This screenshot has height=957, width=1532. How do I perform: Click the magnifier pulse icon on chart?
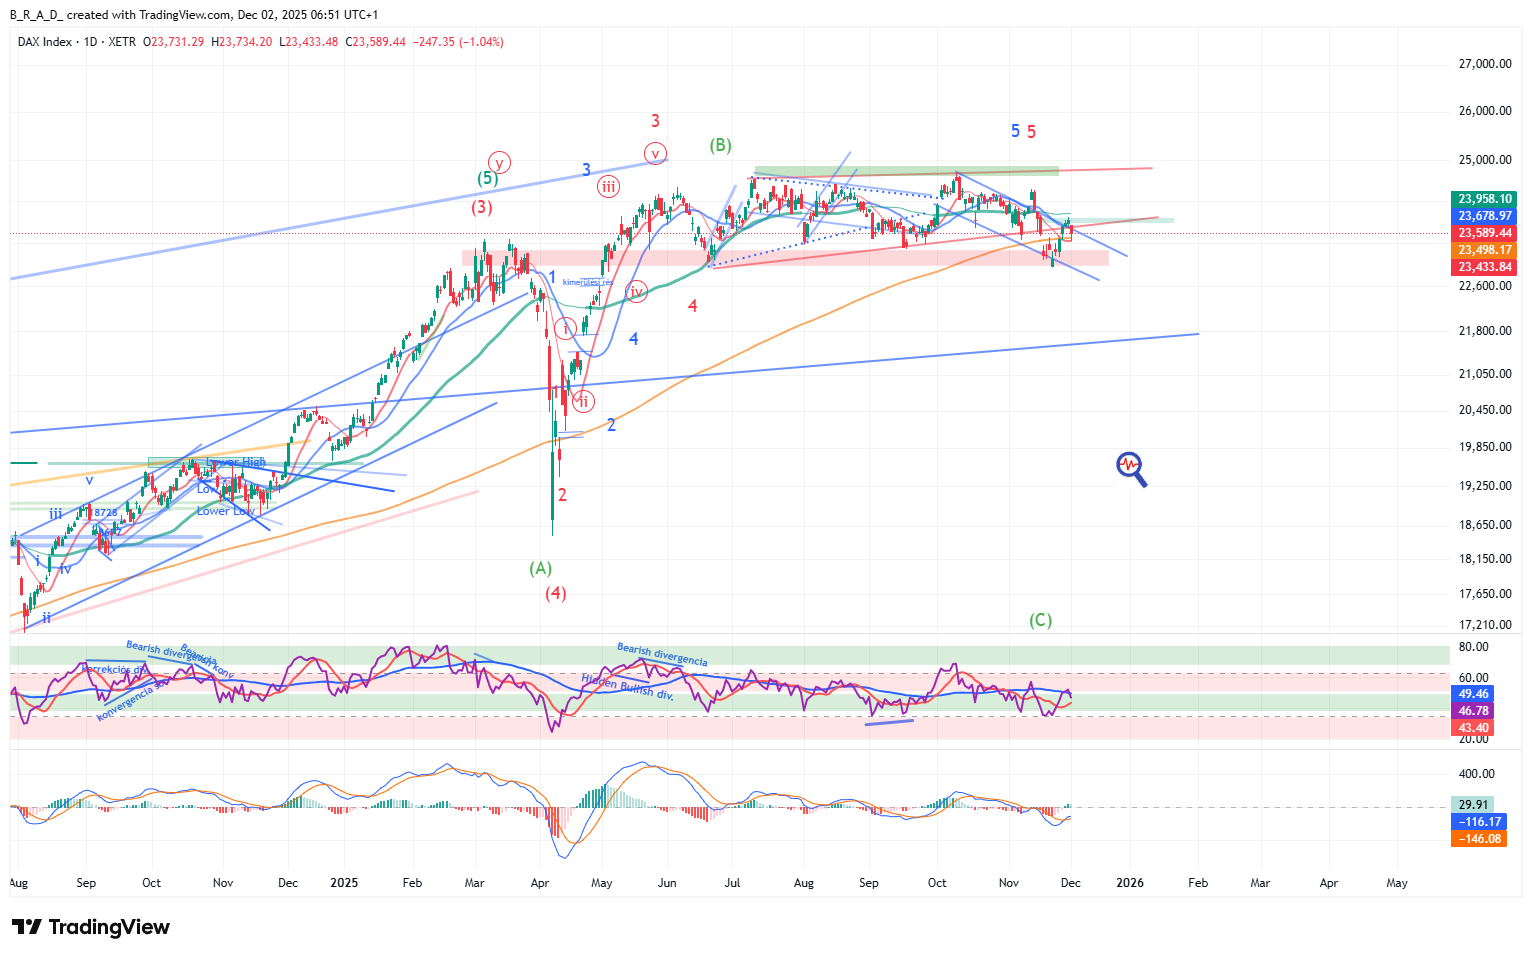coord(1131,468)
